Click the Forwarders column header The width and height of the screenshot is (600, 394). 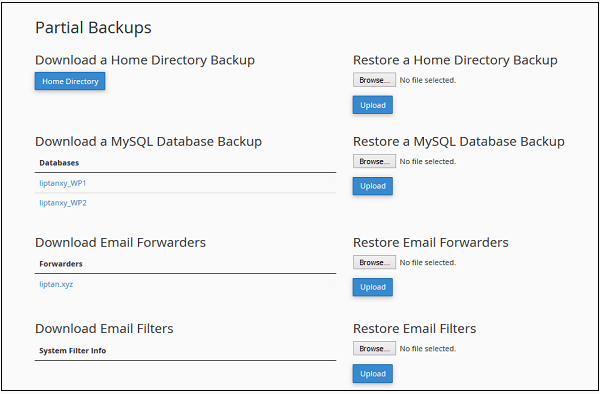click(x=61, y=264)
